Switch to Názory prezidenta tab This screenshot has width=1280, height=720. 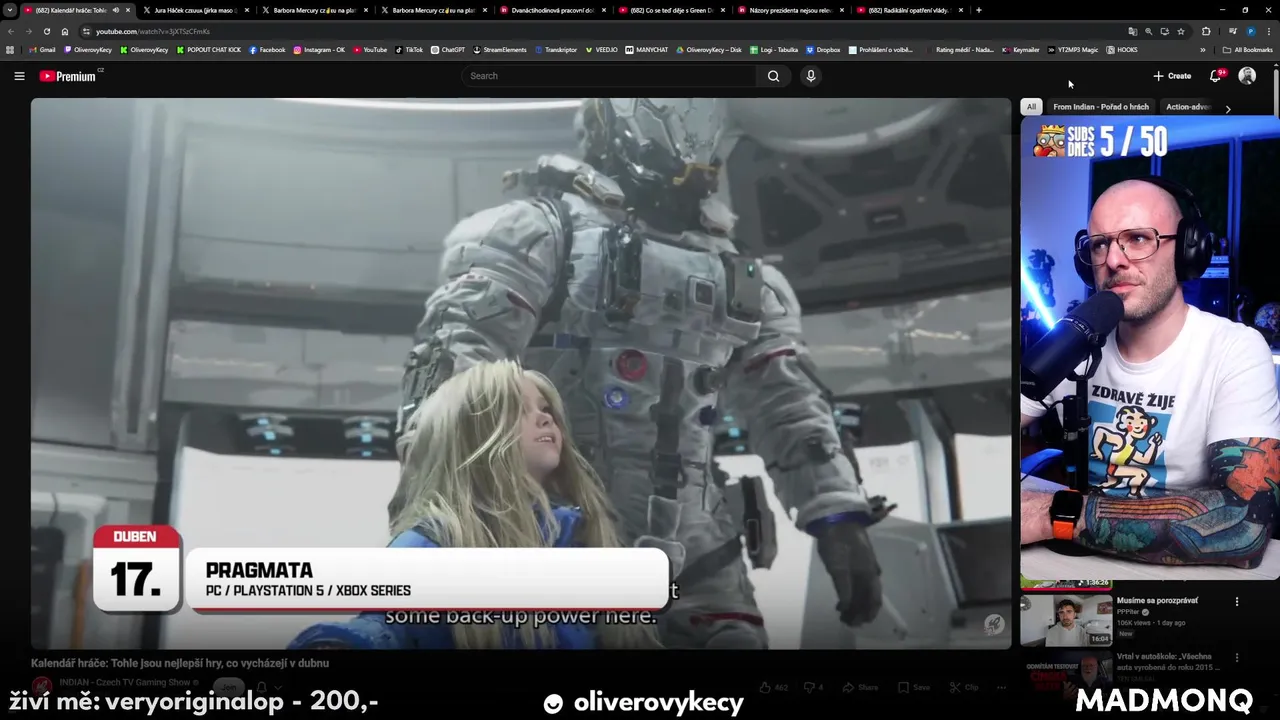pyautogui.click(x=790, y=10)
